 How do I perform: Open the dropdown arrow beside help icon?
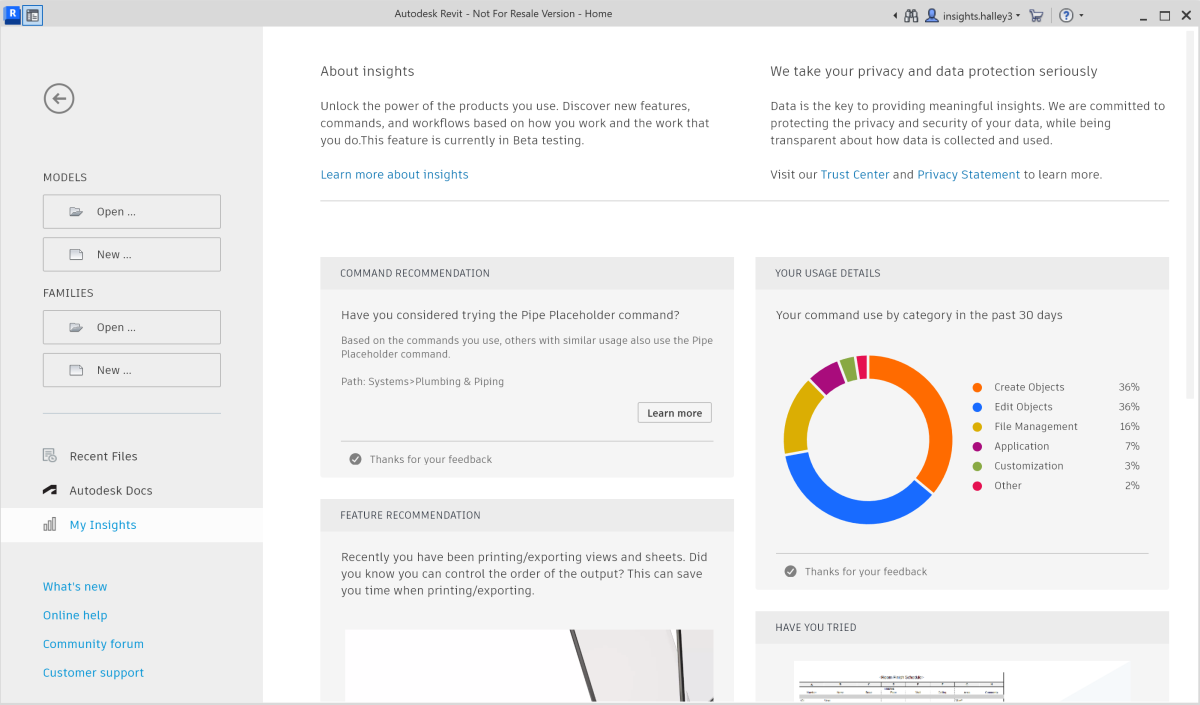pos(1081,16)
